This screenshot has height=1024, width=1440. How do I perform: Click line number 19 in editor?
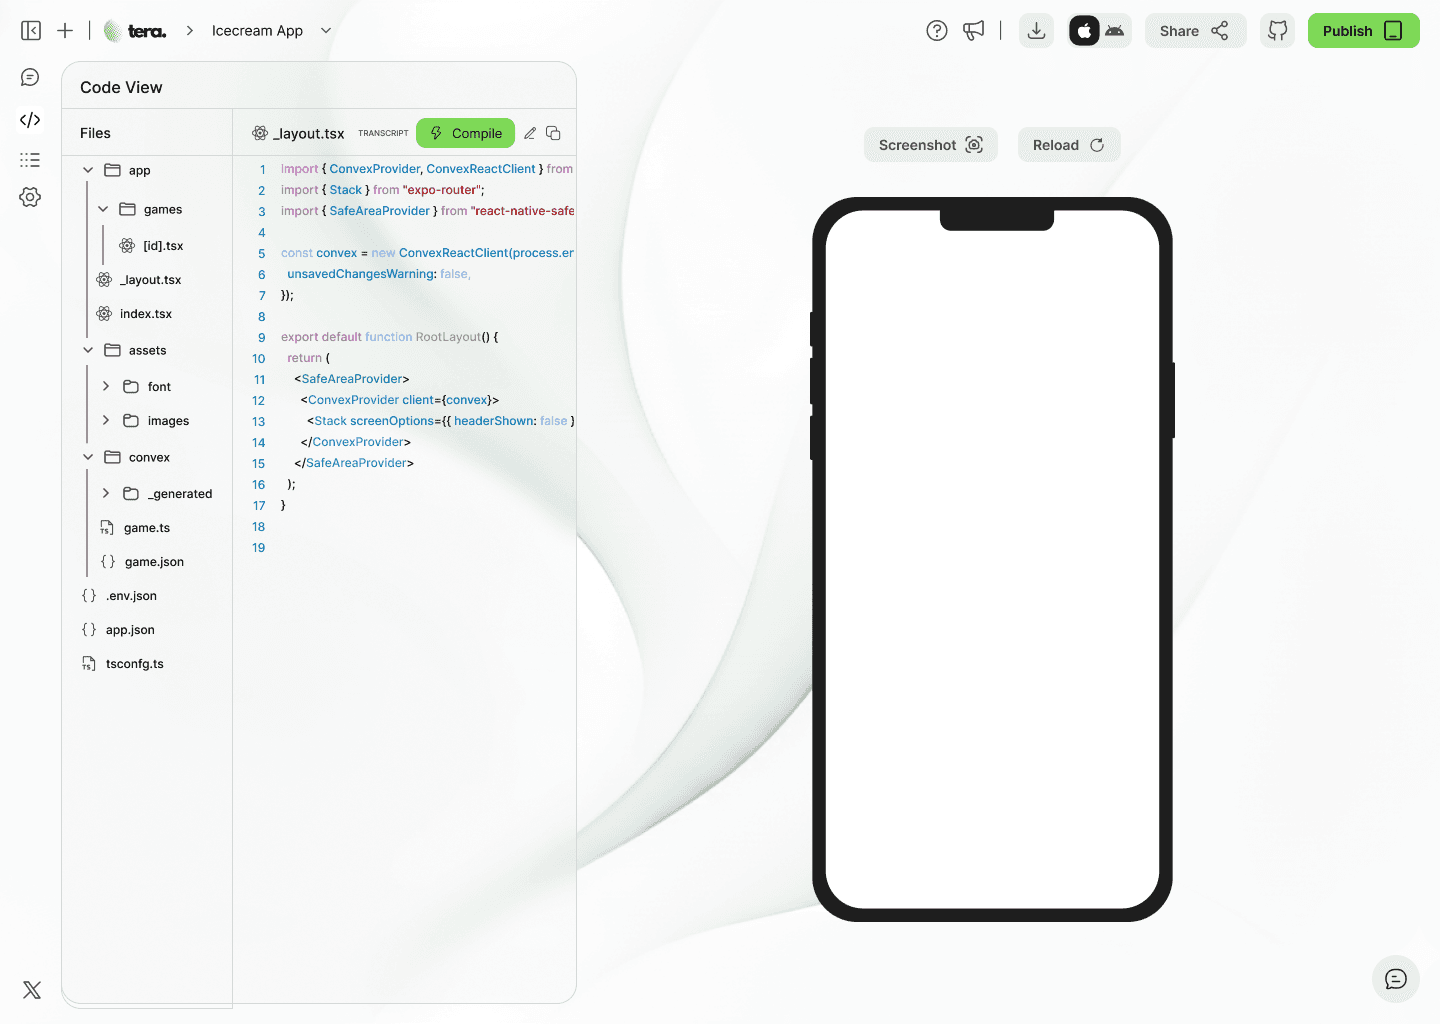[259, 548]
